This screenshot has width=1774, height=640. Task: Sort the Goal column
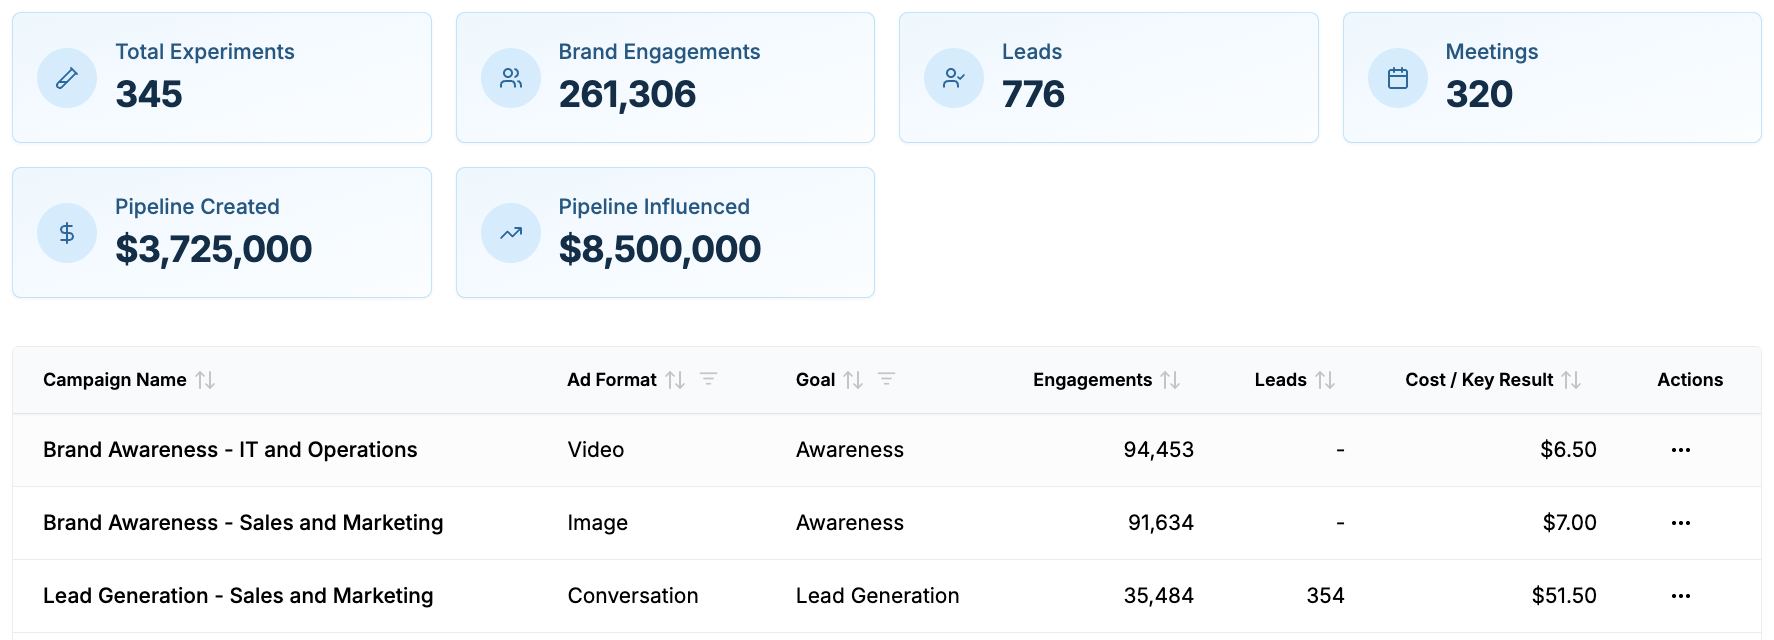click(853, 380)
